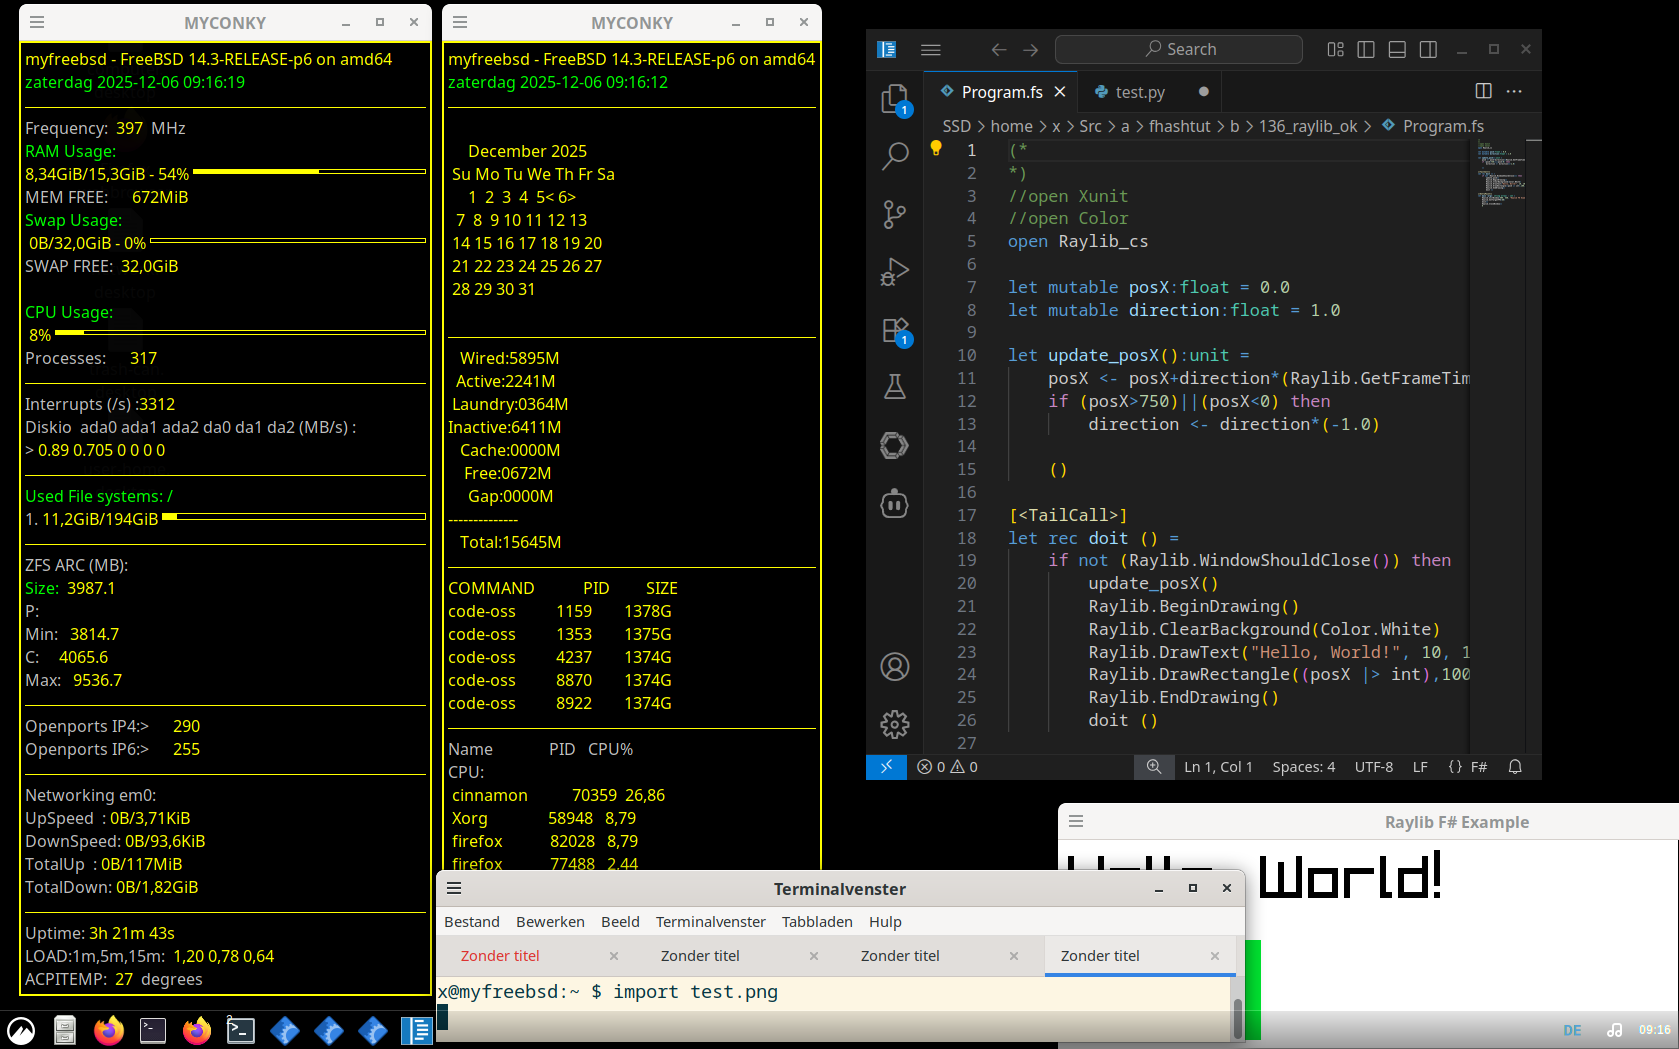Toggle the primary side bar layout button
Screen dimensions: 1679x1049
(1366, 49)
